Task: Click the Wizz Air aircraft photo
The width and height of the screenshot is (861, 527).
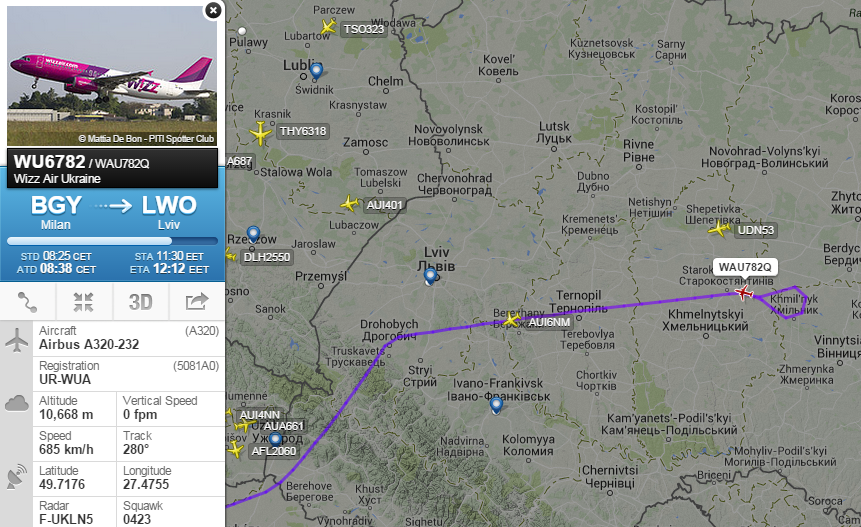Action: coord(112,76)
